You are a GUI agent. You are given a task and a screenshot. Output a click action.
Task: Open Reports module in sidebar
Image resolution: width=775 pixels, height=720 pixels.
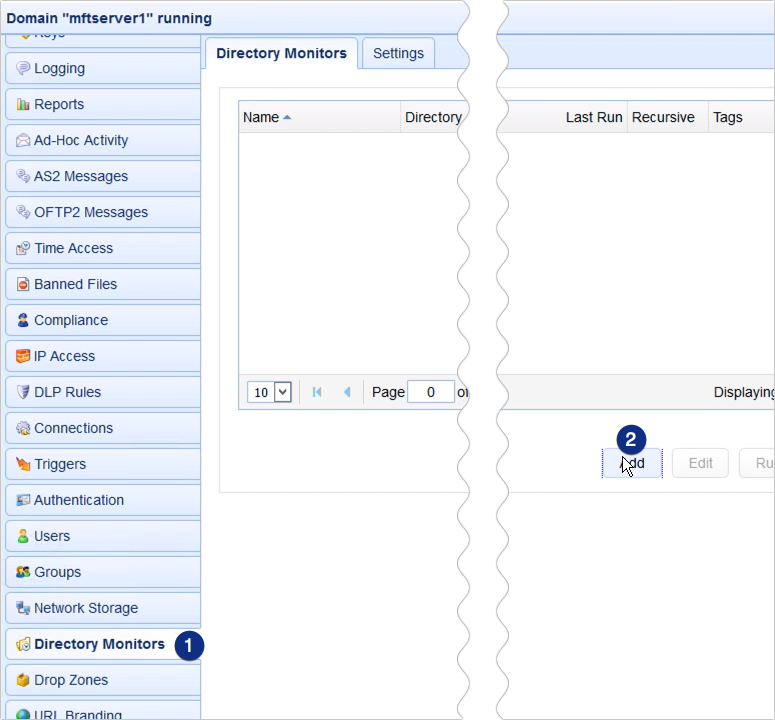point(103,104)
